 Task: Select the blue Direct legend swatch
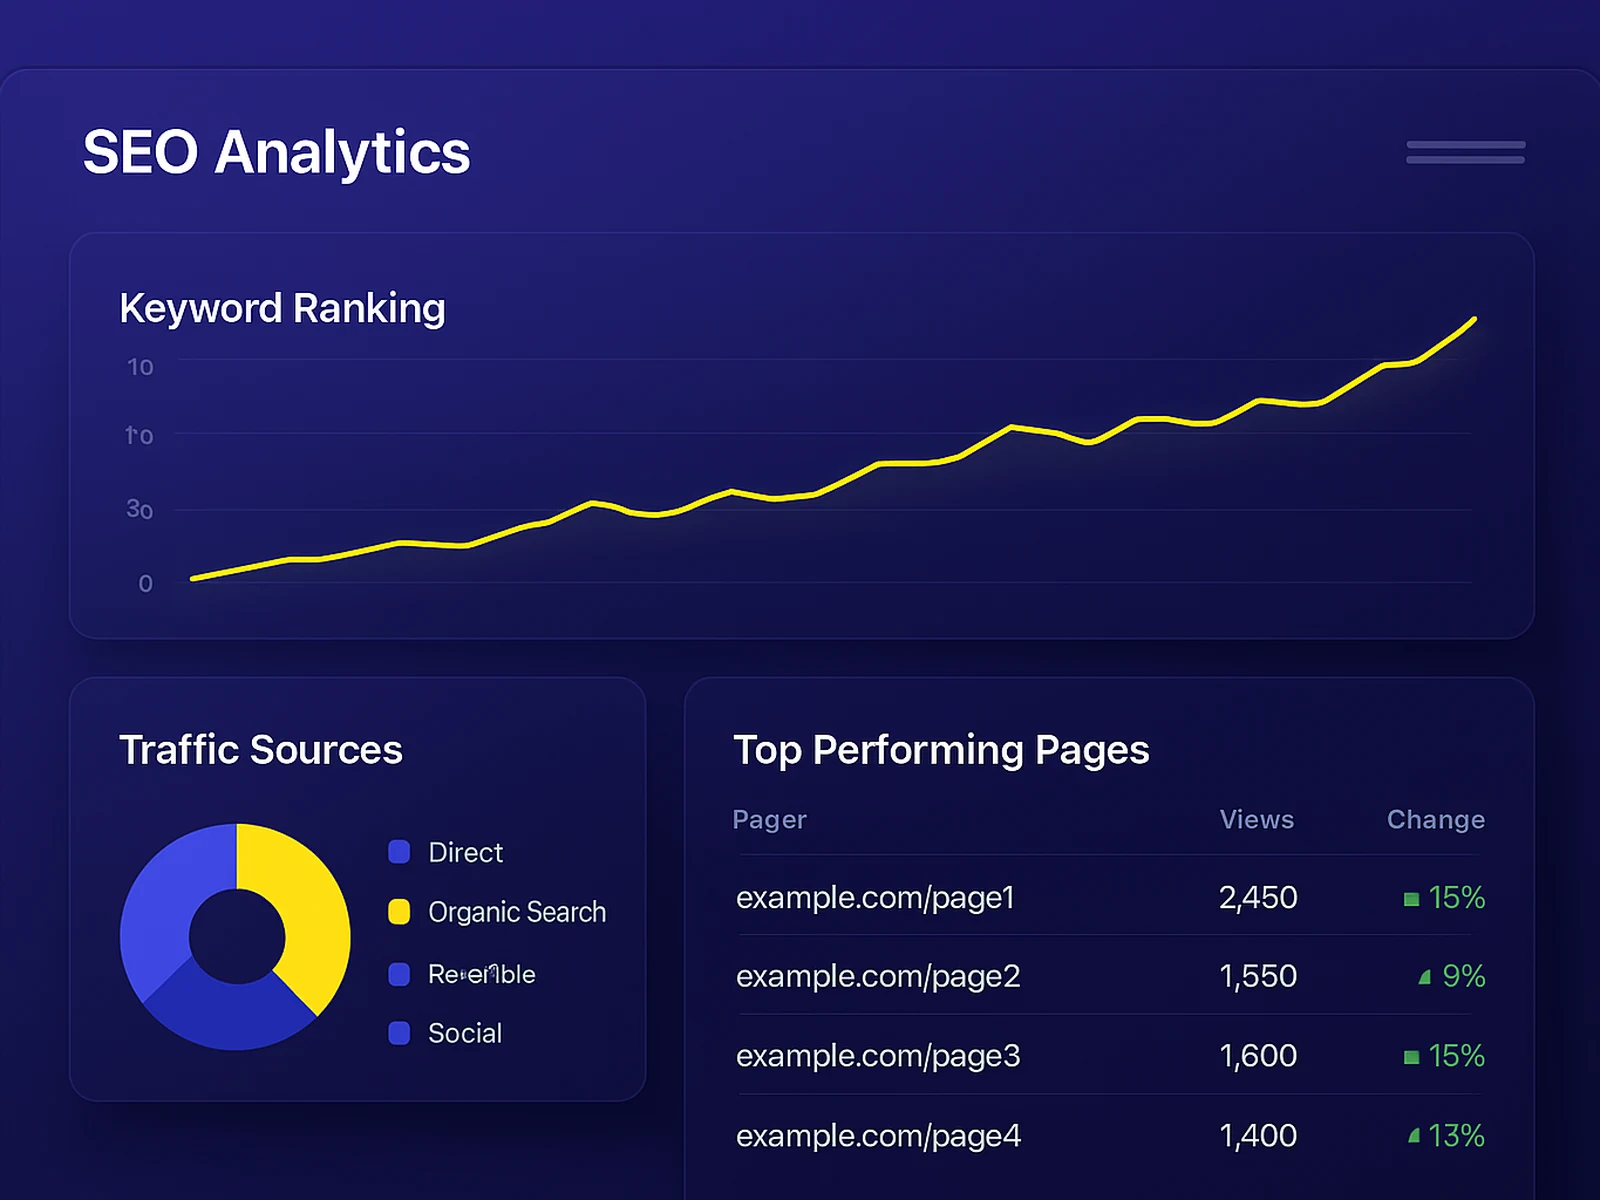coord(399,852)
